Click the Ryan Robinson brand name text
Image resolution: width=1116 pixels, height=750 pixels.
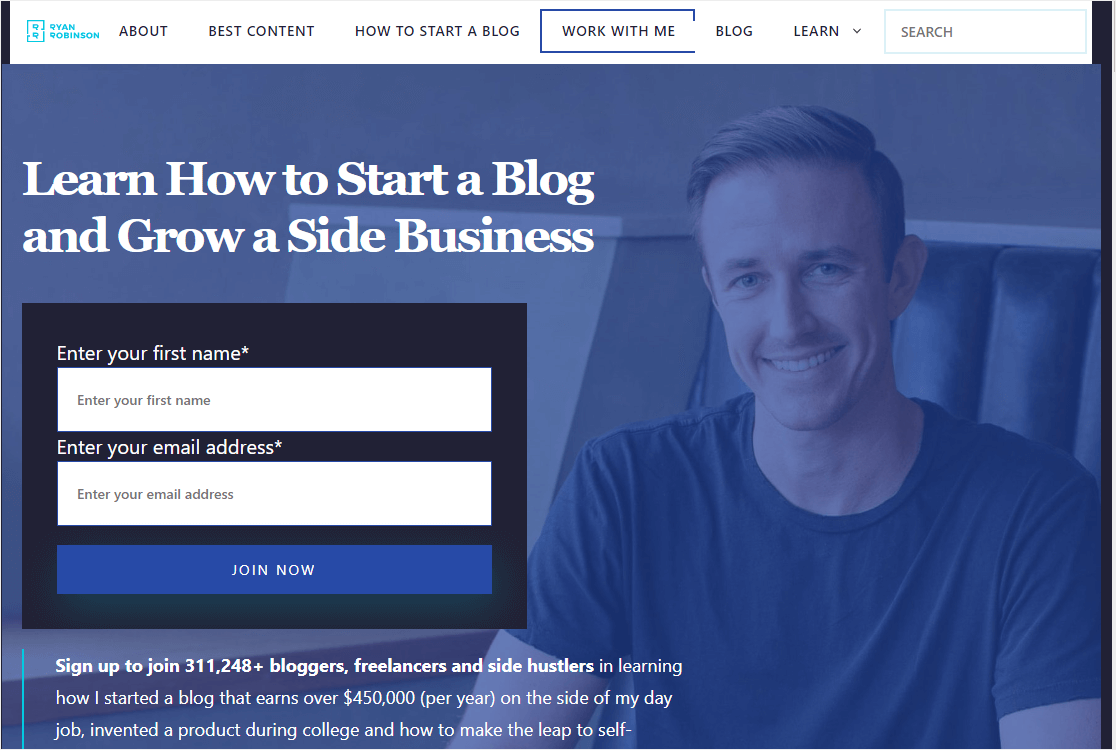[74, 31]
